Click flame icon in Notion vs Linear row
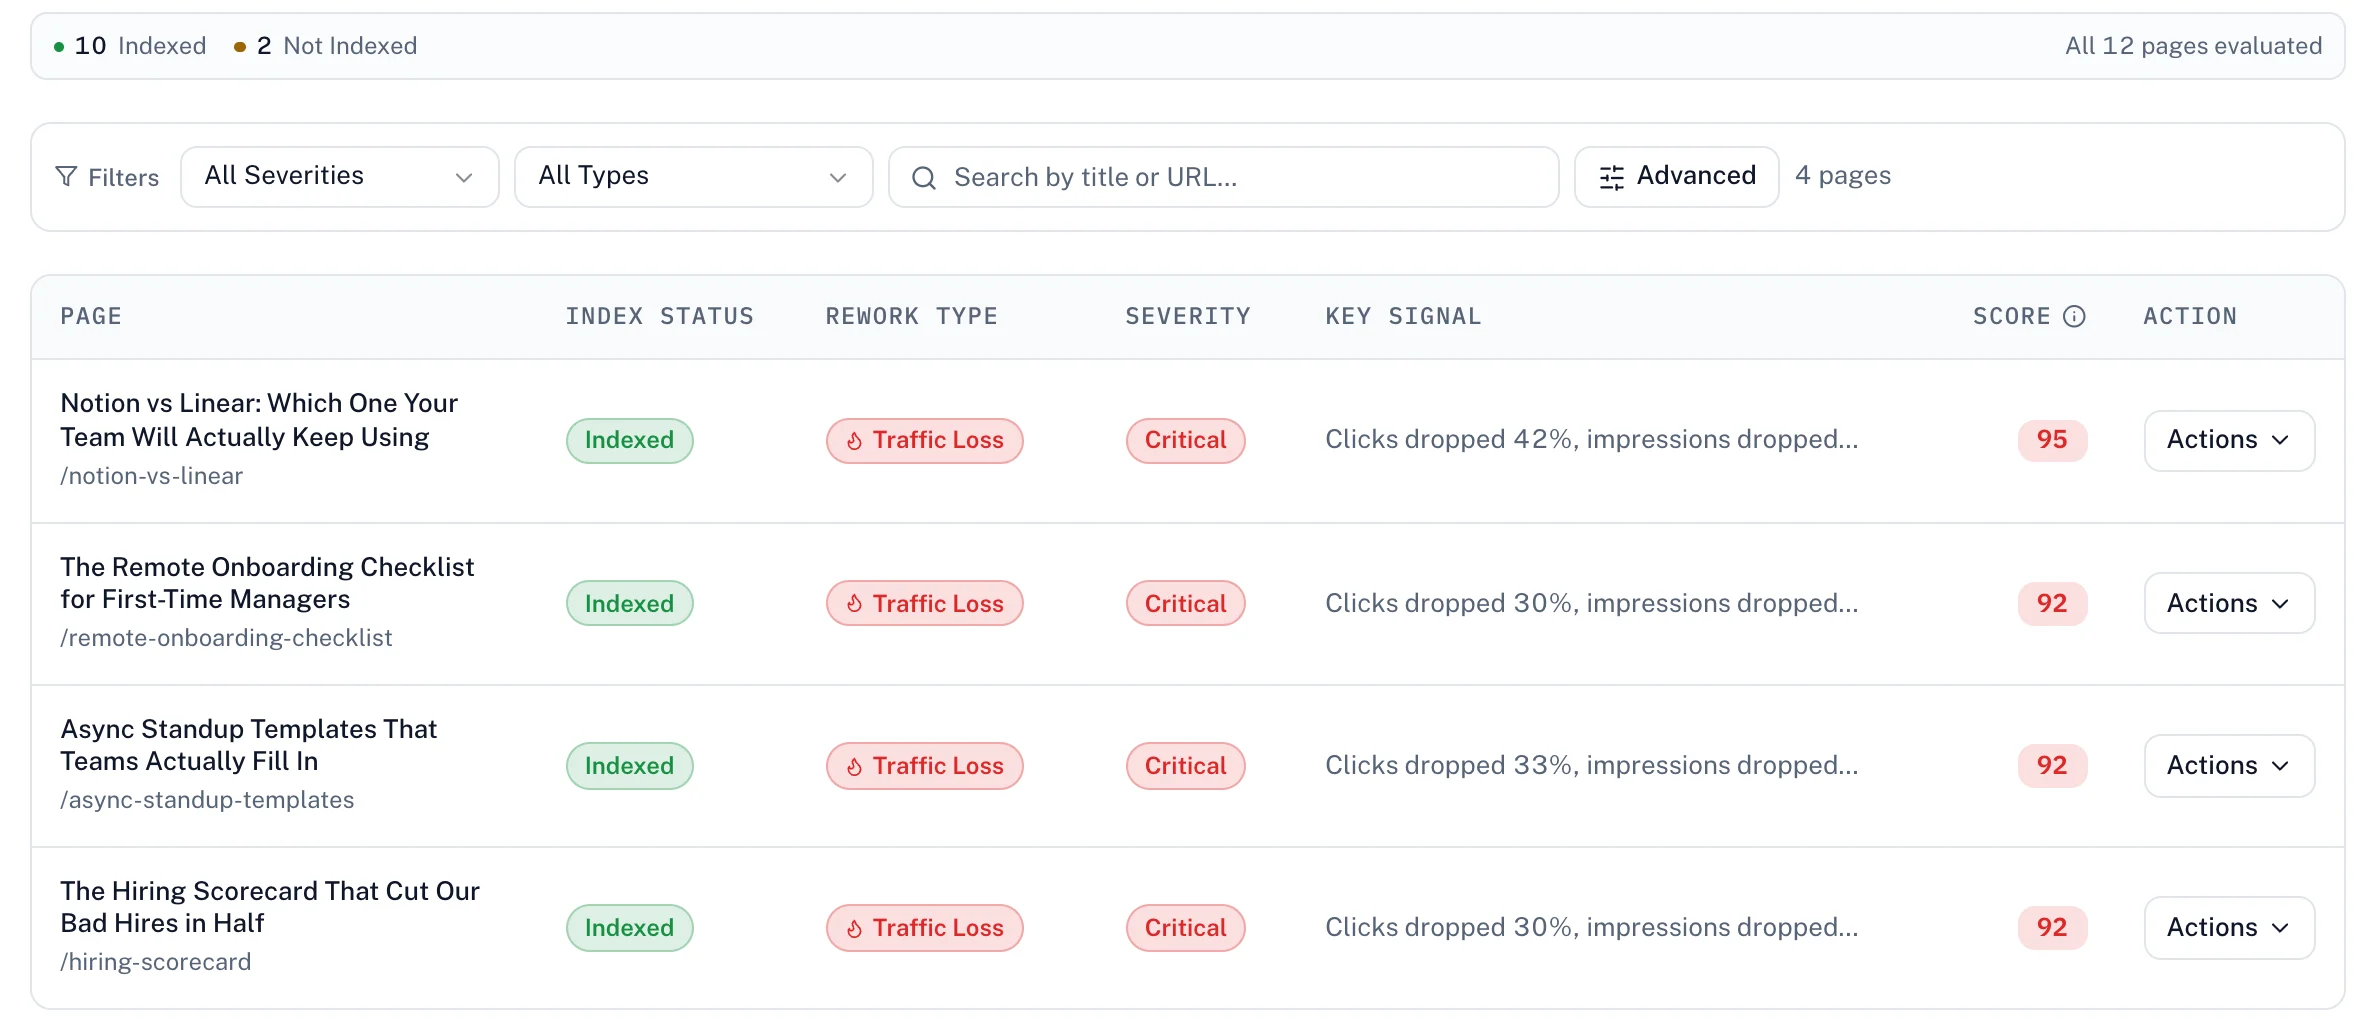 pyautogui.click(x=855, y=441)
